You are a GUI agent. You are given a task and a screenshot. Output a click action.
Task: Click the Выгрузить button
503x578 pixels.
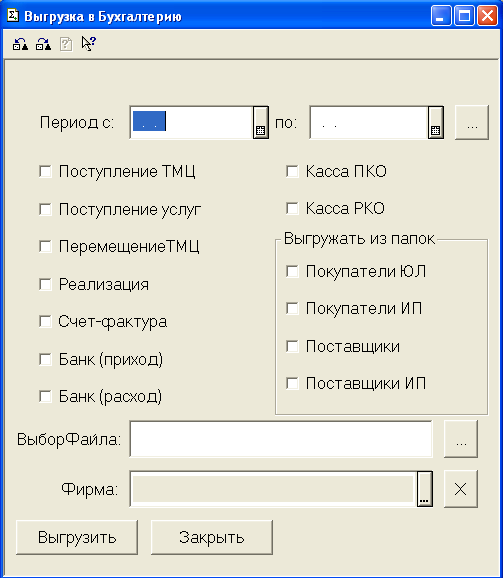(77, 537)
